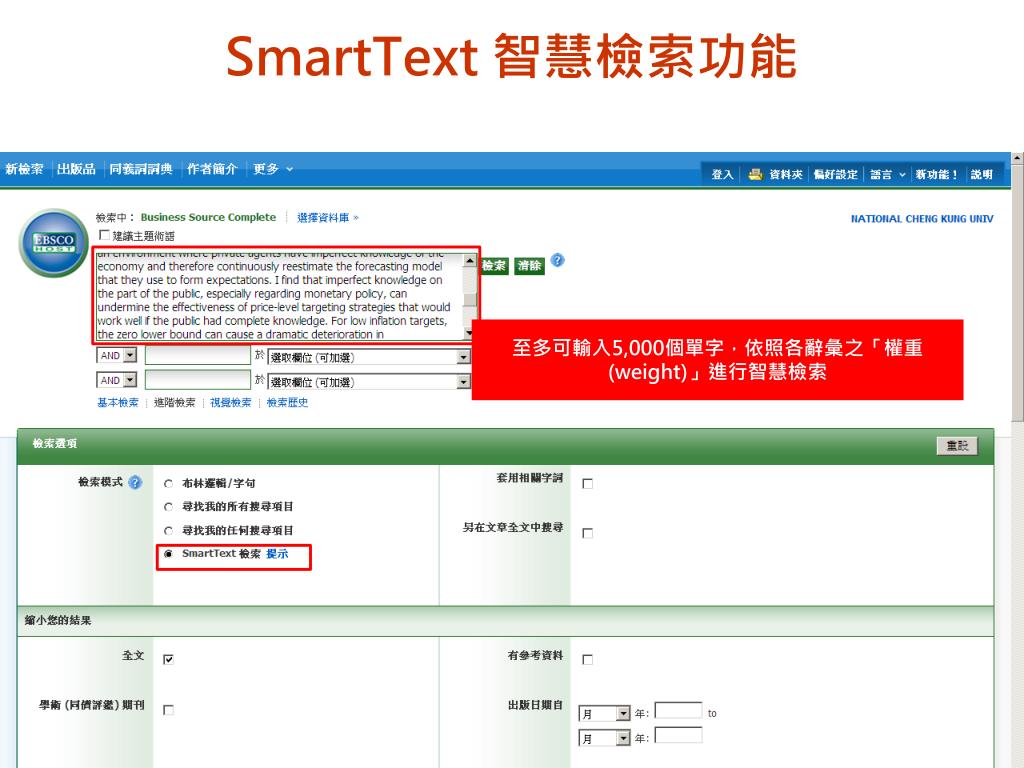Click the choose databases link

click(x=328, y=217)
